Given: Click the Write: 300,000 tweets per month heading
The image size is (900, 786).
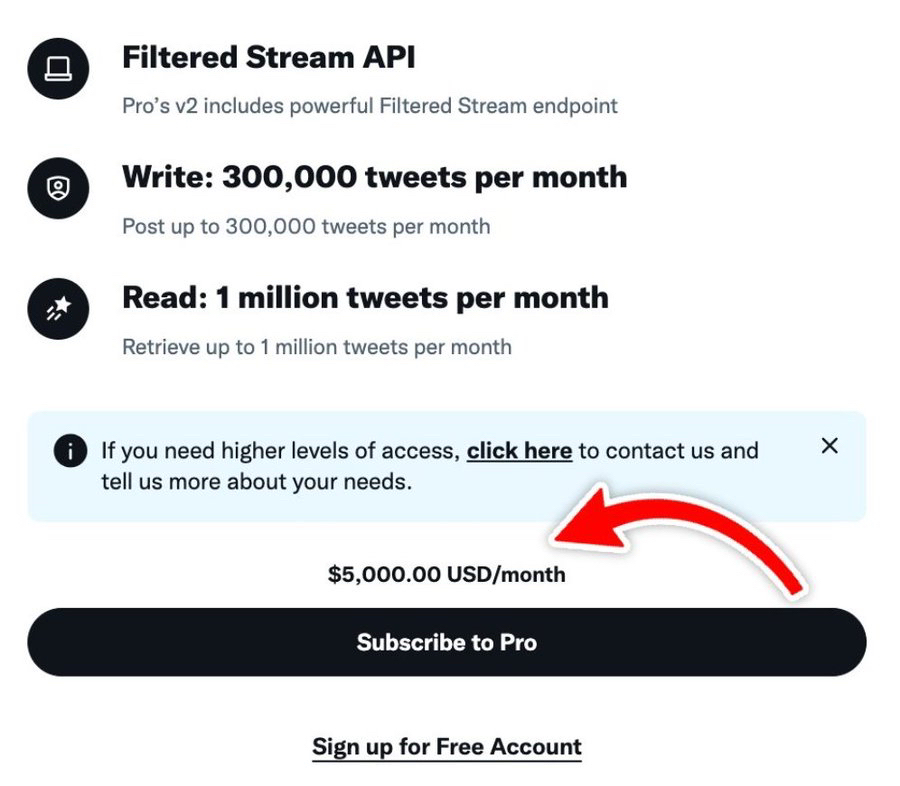Looking at the screenshot, I should tap(374, 178).
